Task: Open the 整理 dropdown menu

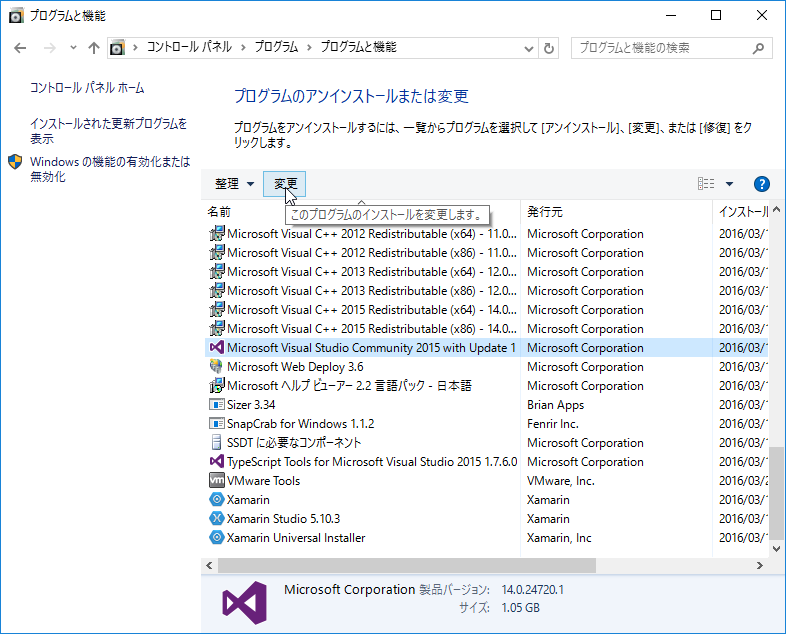Action: (x=235, y=184)
